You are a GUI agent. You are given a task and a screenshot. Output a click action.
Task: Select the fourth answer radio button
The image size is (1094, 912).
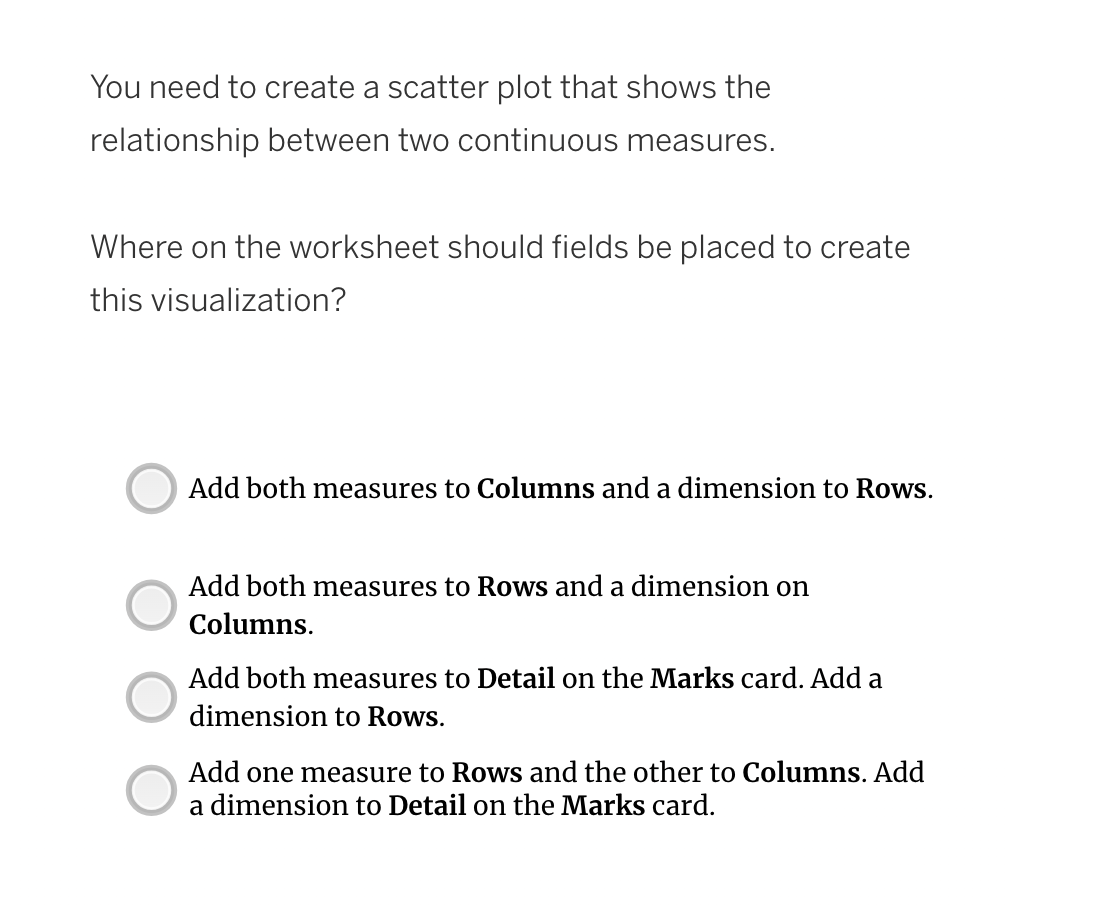pos(150,792)
